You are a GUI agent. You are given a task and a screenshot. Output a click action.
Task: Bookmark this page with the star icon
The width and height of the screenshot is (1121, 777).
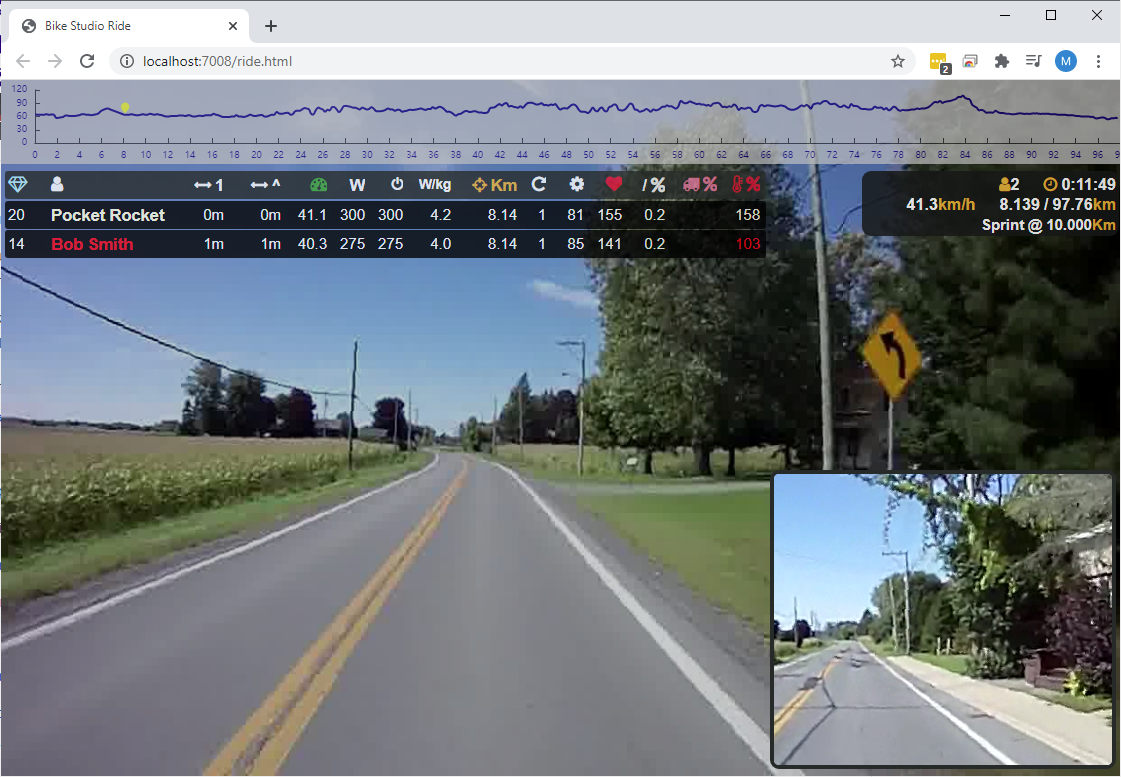coord(898,61)
